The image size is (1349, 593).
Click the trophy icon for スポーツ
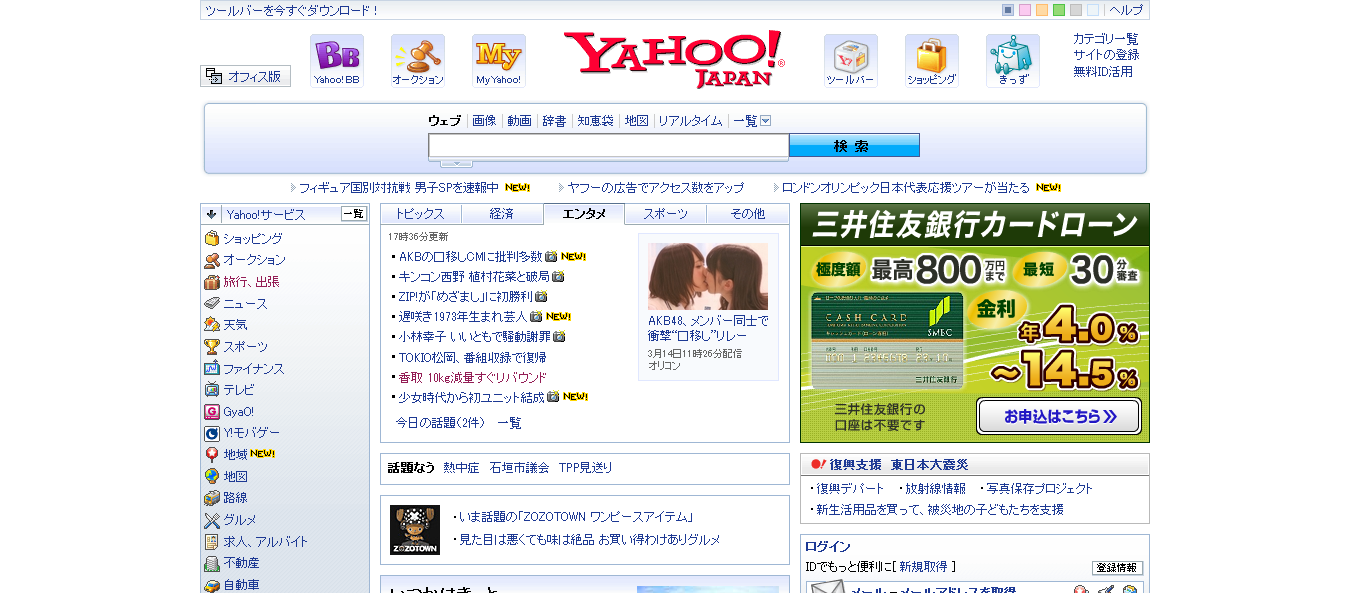coord(212,347)
